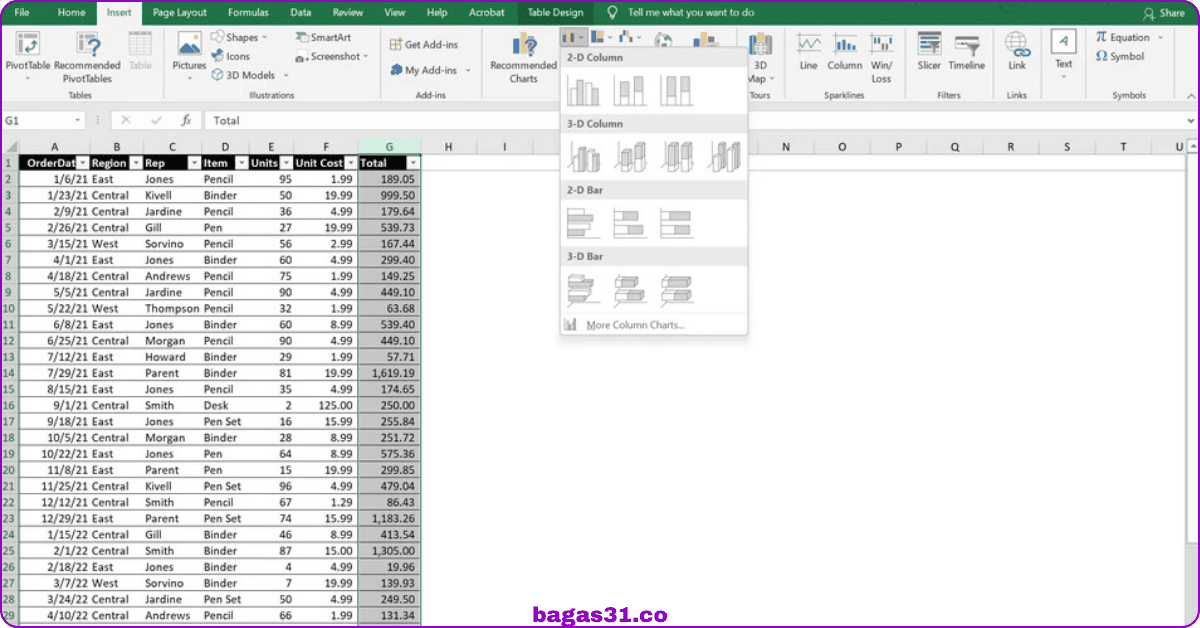Expand the formula bar

pyautogui.click(x=1190, y=120)
